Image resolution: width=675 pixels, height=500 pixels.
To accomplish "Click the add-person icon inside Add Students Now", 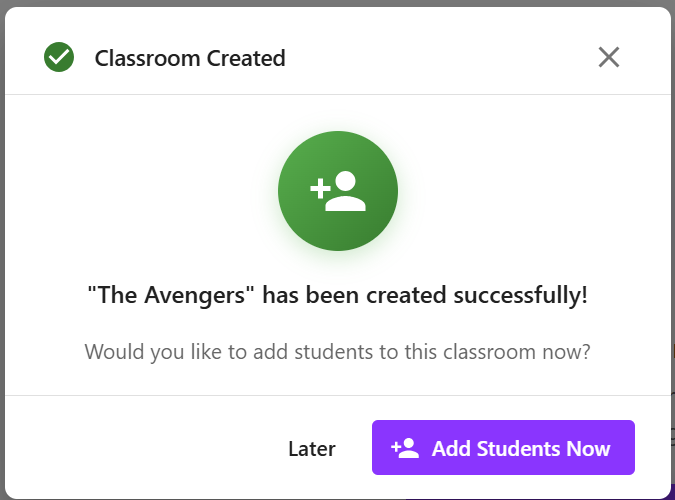I will [405, 448].
